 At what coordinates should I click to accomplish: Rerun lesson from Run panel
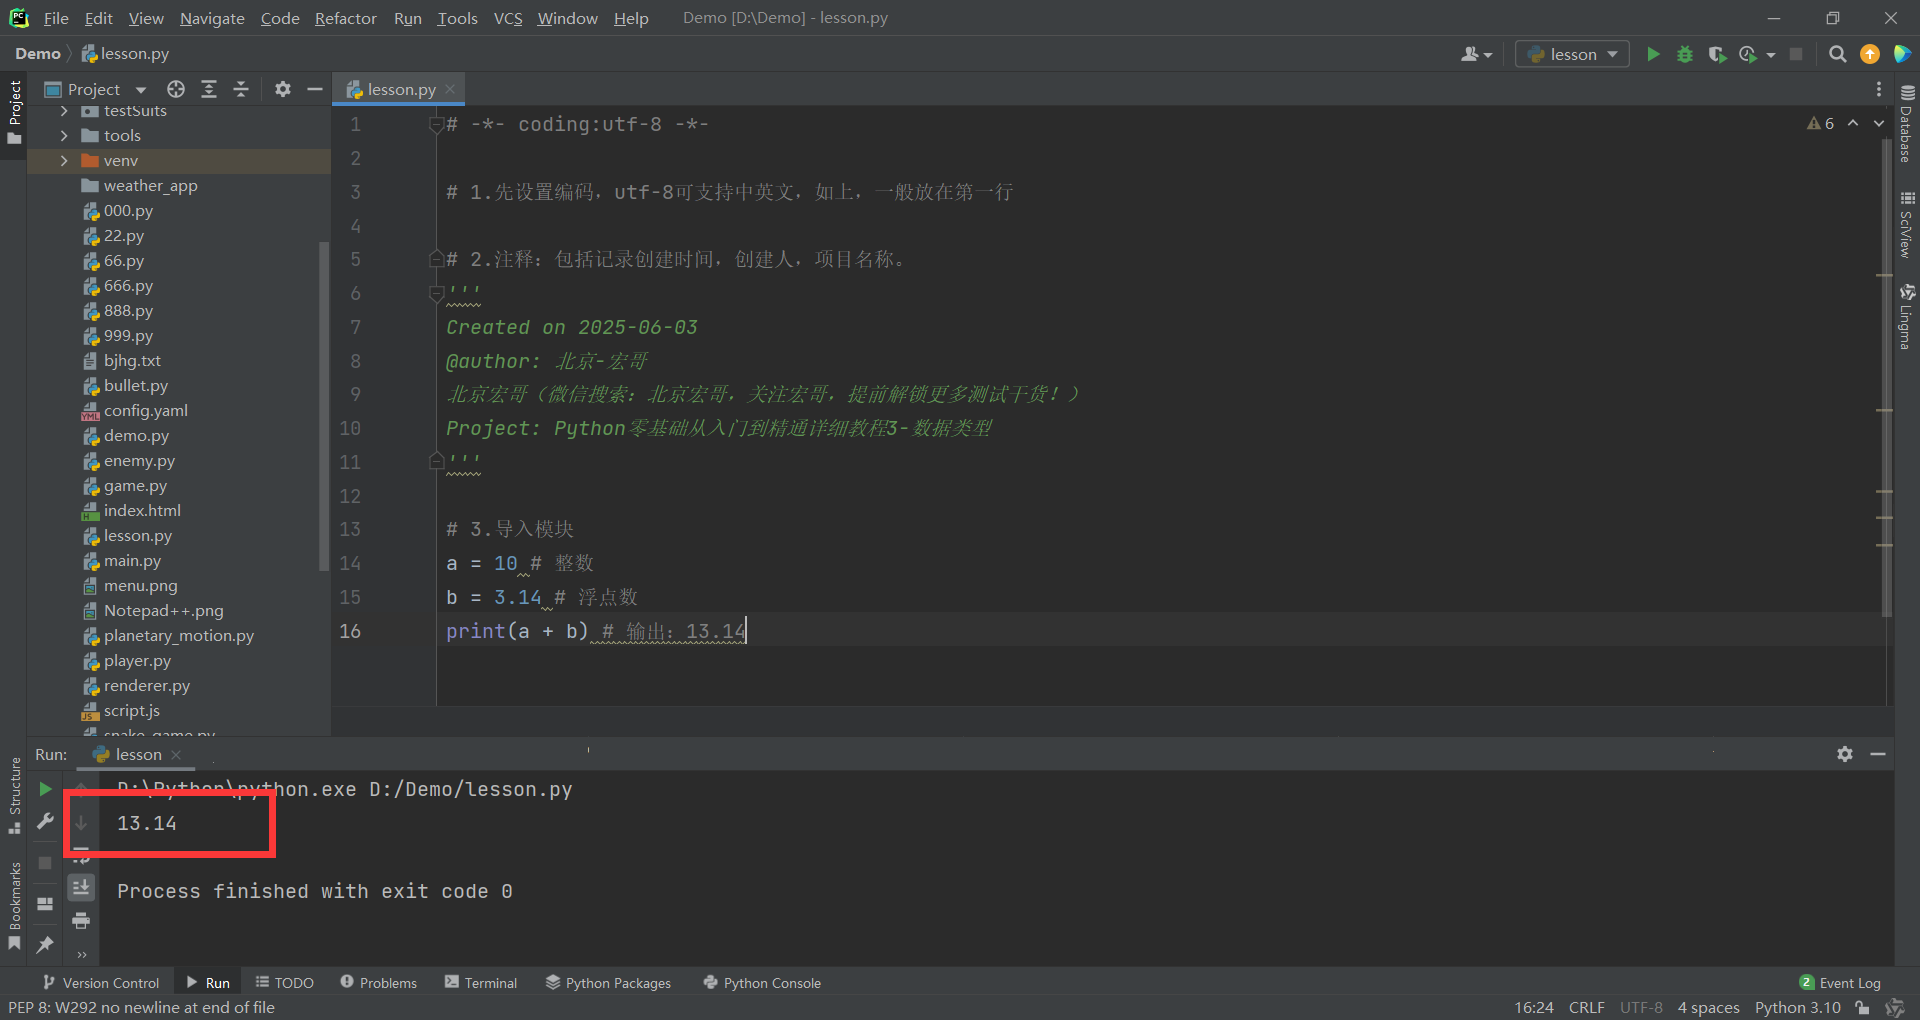point(45,789)
